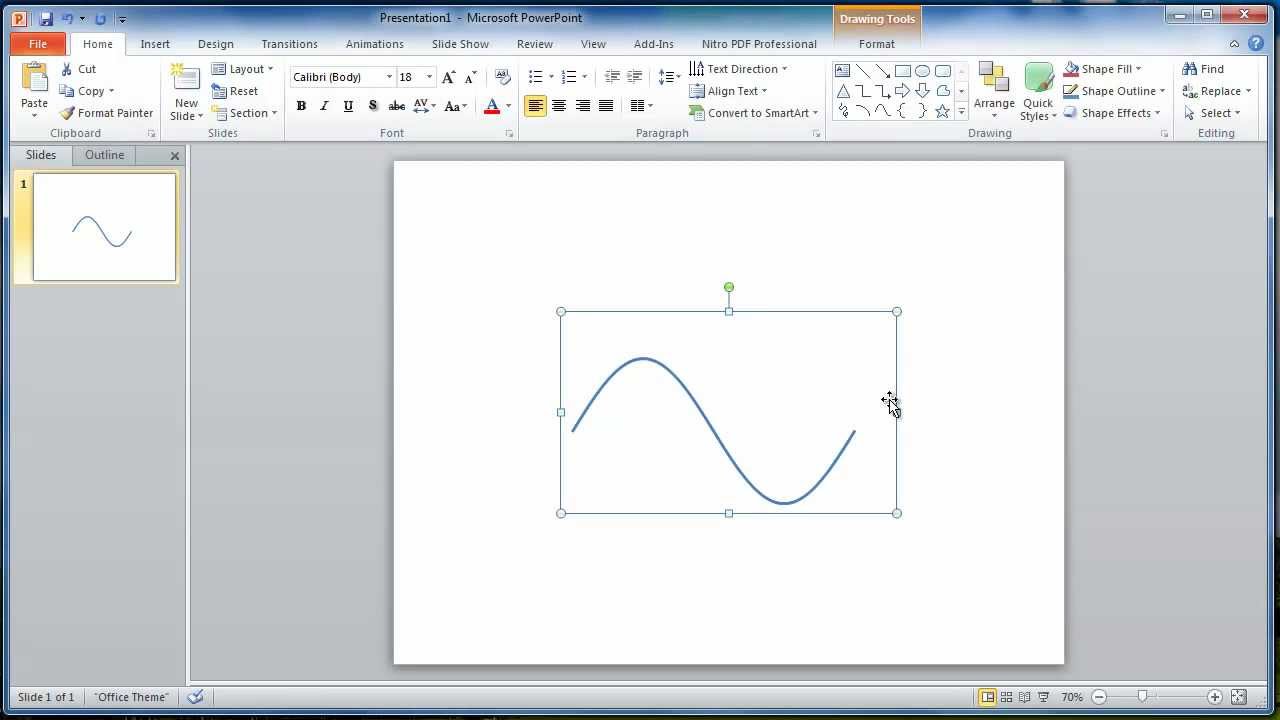Open the Drawing Tools Format tab
1280x720 pixels.
click(877, 44)
